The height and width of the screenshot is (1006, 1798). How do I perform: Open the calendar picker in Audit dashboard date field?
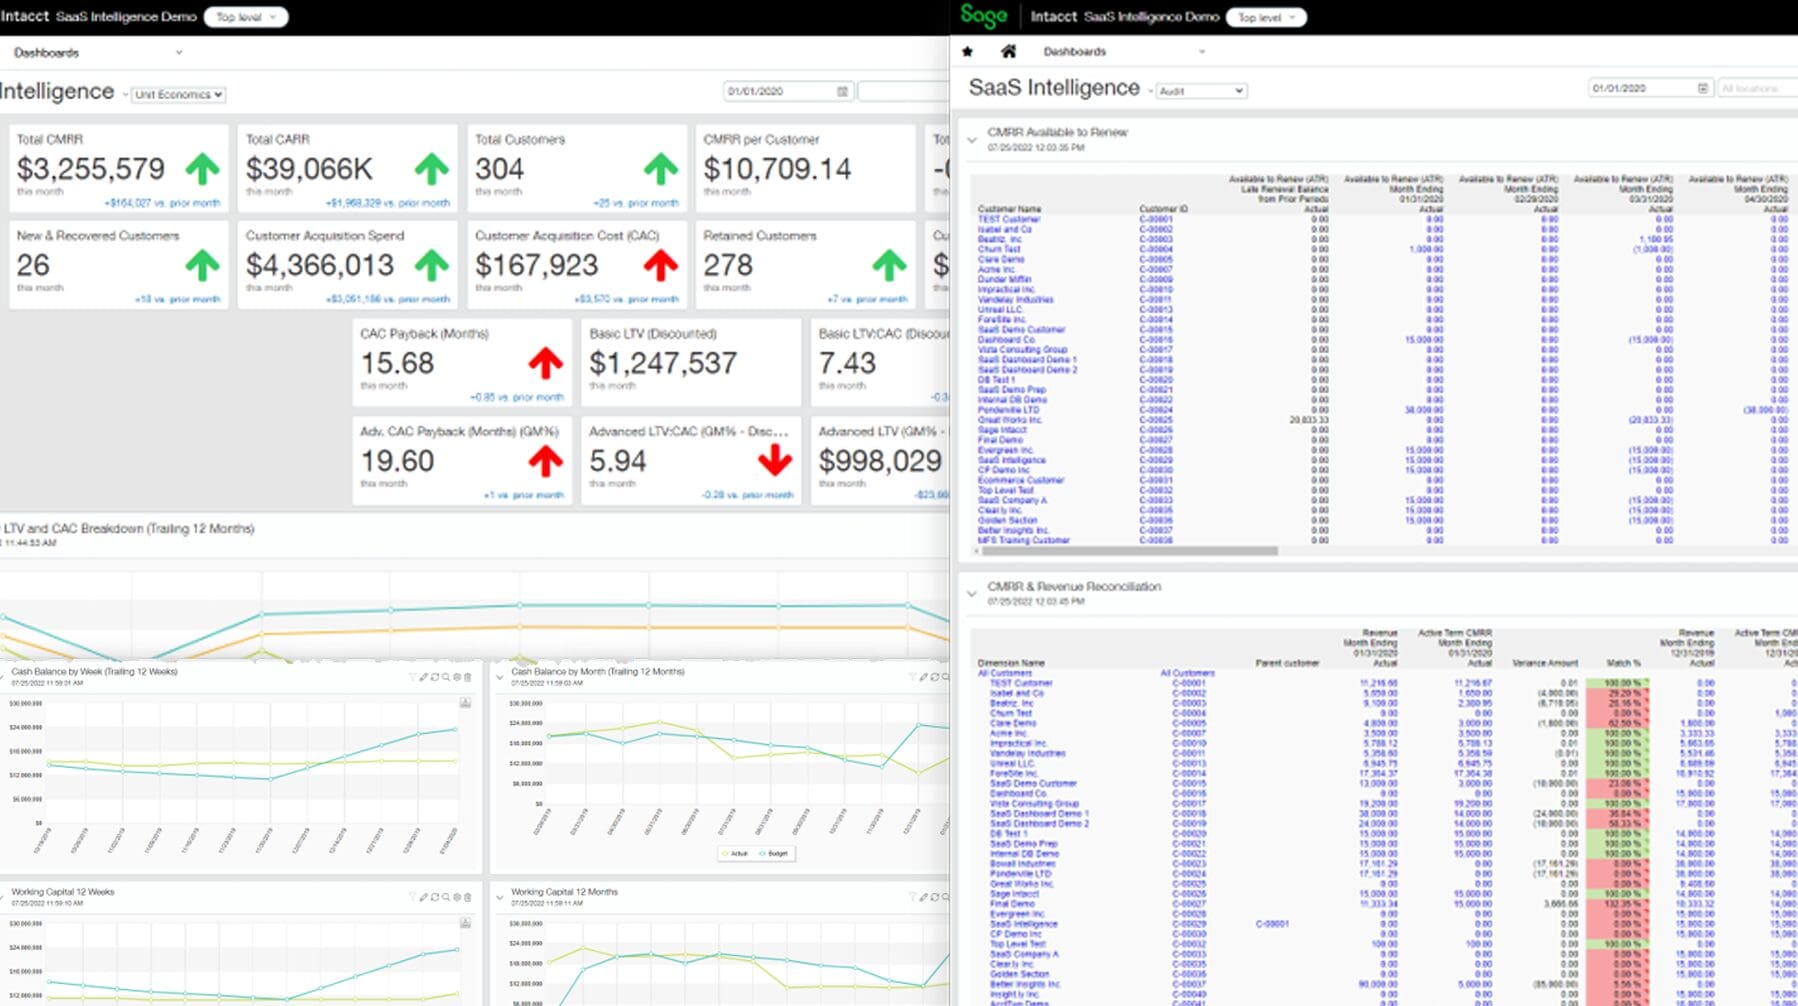pyautogui.click(x=1703, y=89)
